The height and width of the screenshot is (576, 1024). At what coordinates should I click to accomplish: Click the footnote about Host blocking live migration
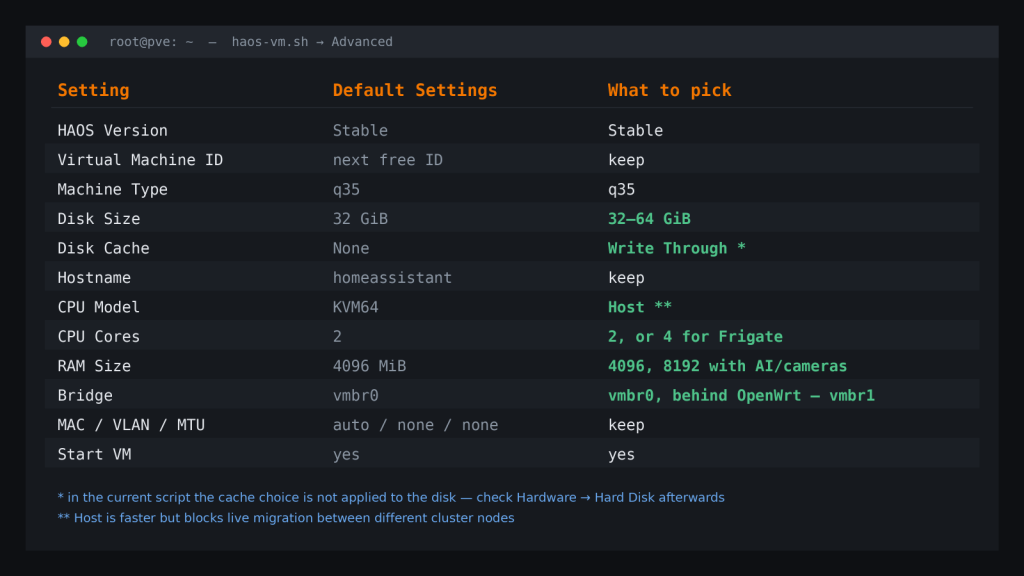(x=285, y=518)
